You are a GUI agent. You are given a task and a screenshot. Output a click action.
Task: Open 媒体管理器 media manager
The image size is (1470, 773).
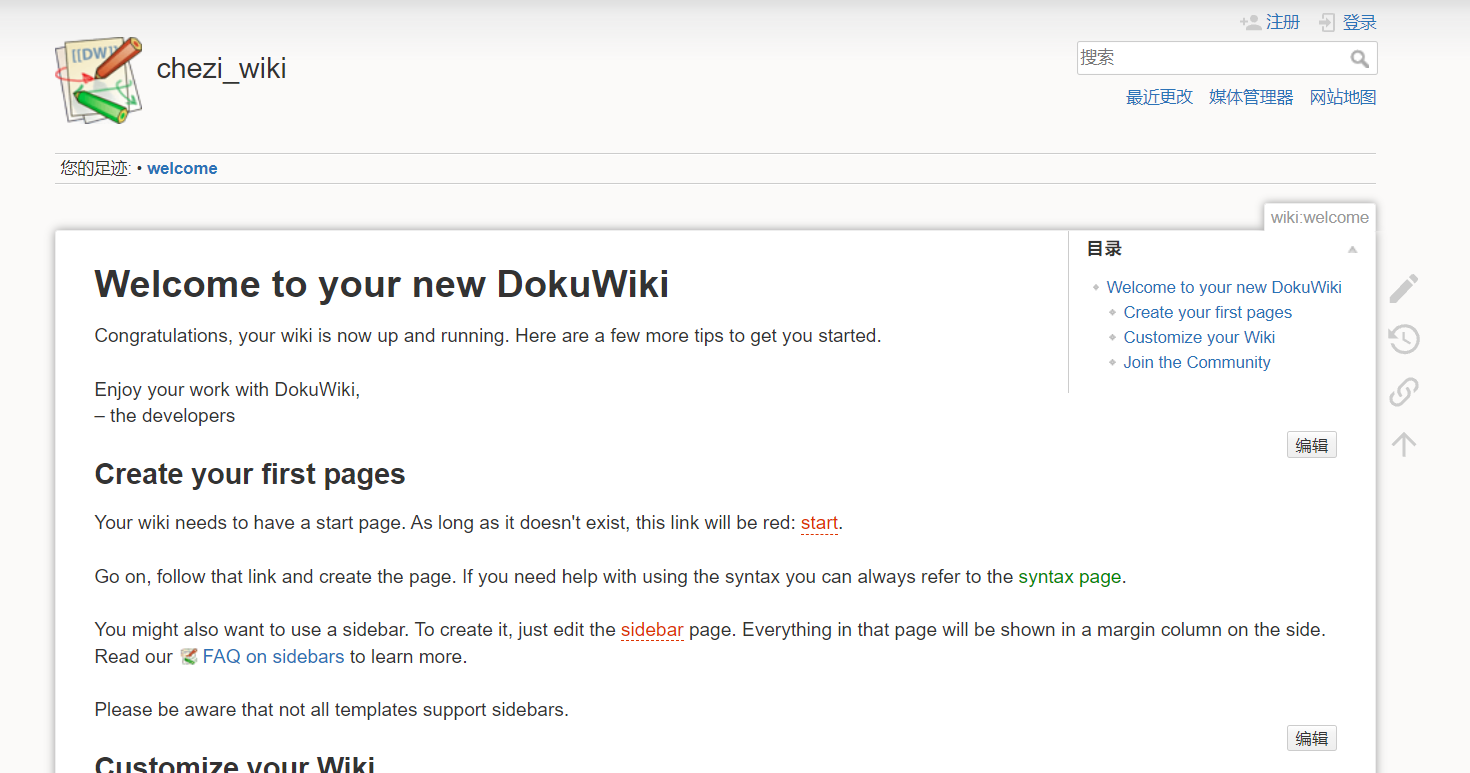pos(1251,97)
